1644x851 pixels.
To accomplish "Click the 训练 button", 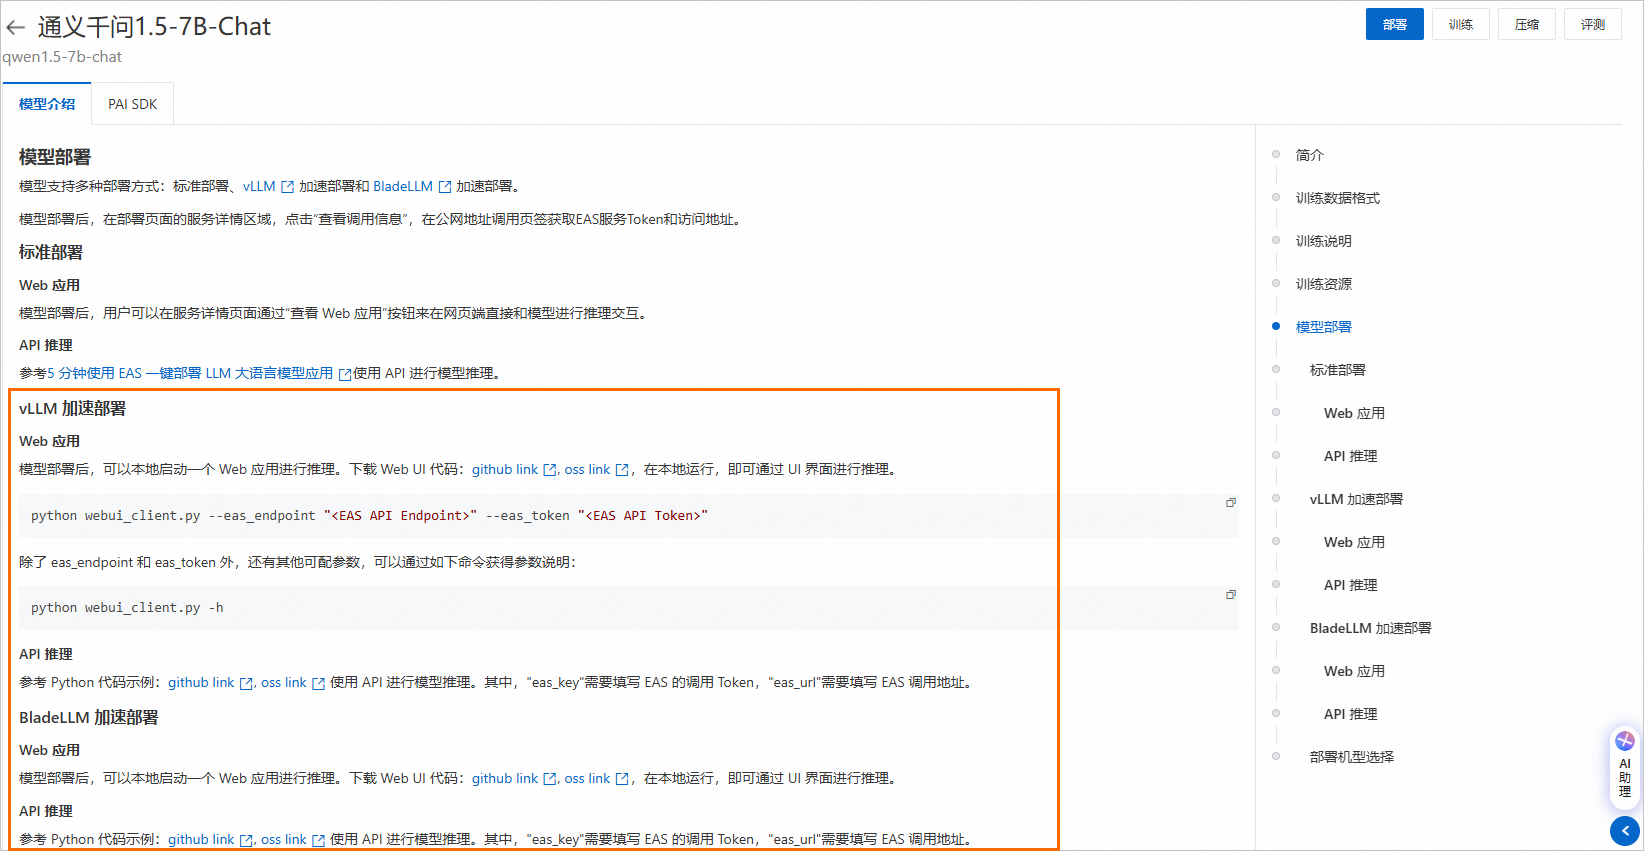I will tap(1460, 24).
